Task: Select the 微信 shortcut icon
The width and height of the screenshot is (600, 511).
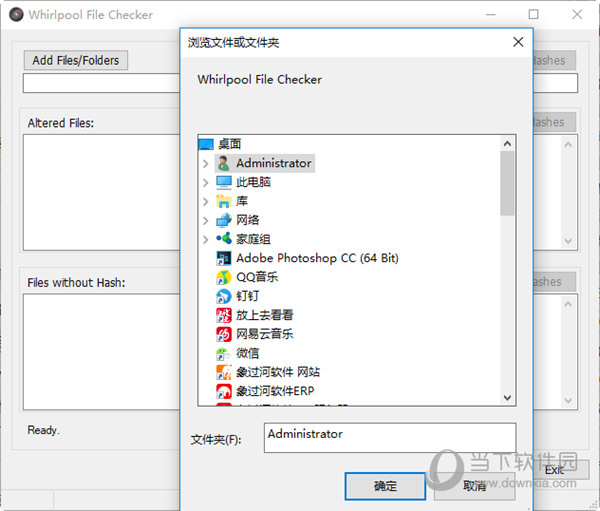Action: coord(223,353)
